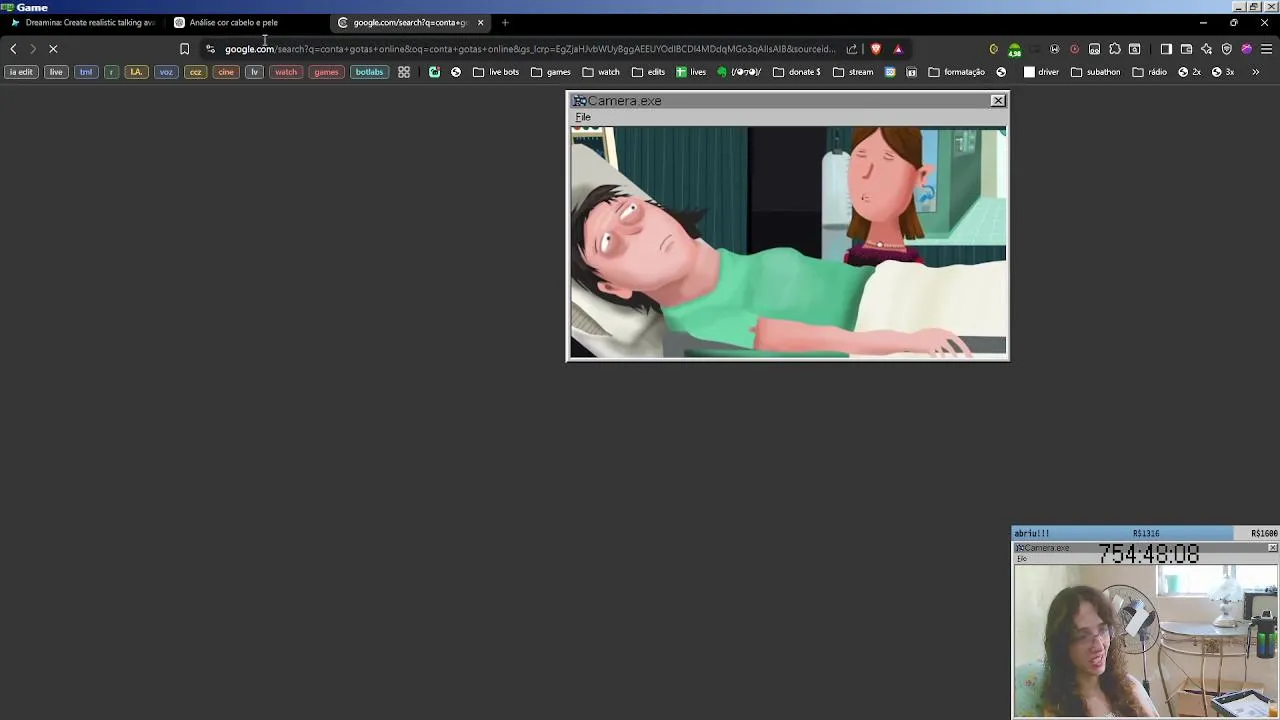The image size is (1280, 720).
Task: Show more bookmarks with the chevron
Action: 1256,72
